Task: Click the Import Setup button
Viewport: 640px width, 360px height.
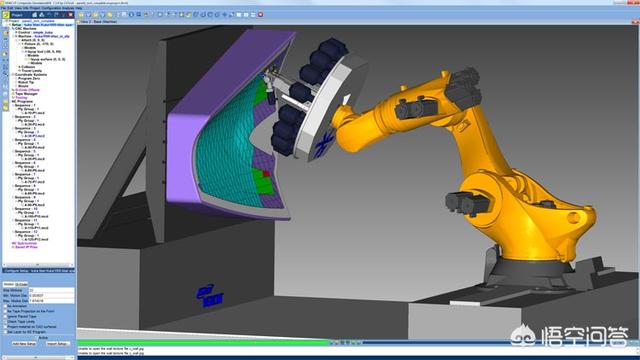Action: (57, 344)
